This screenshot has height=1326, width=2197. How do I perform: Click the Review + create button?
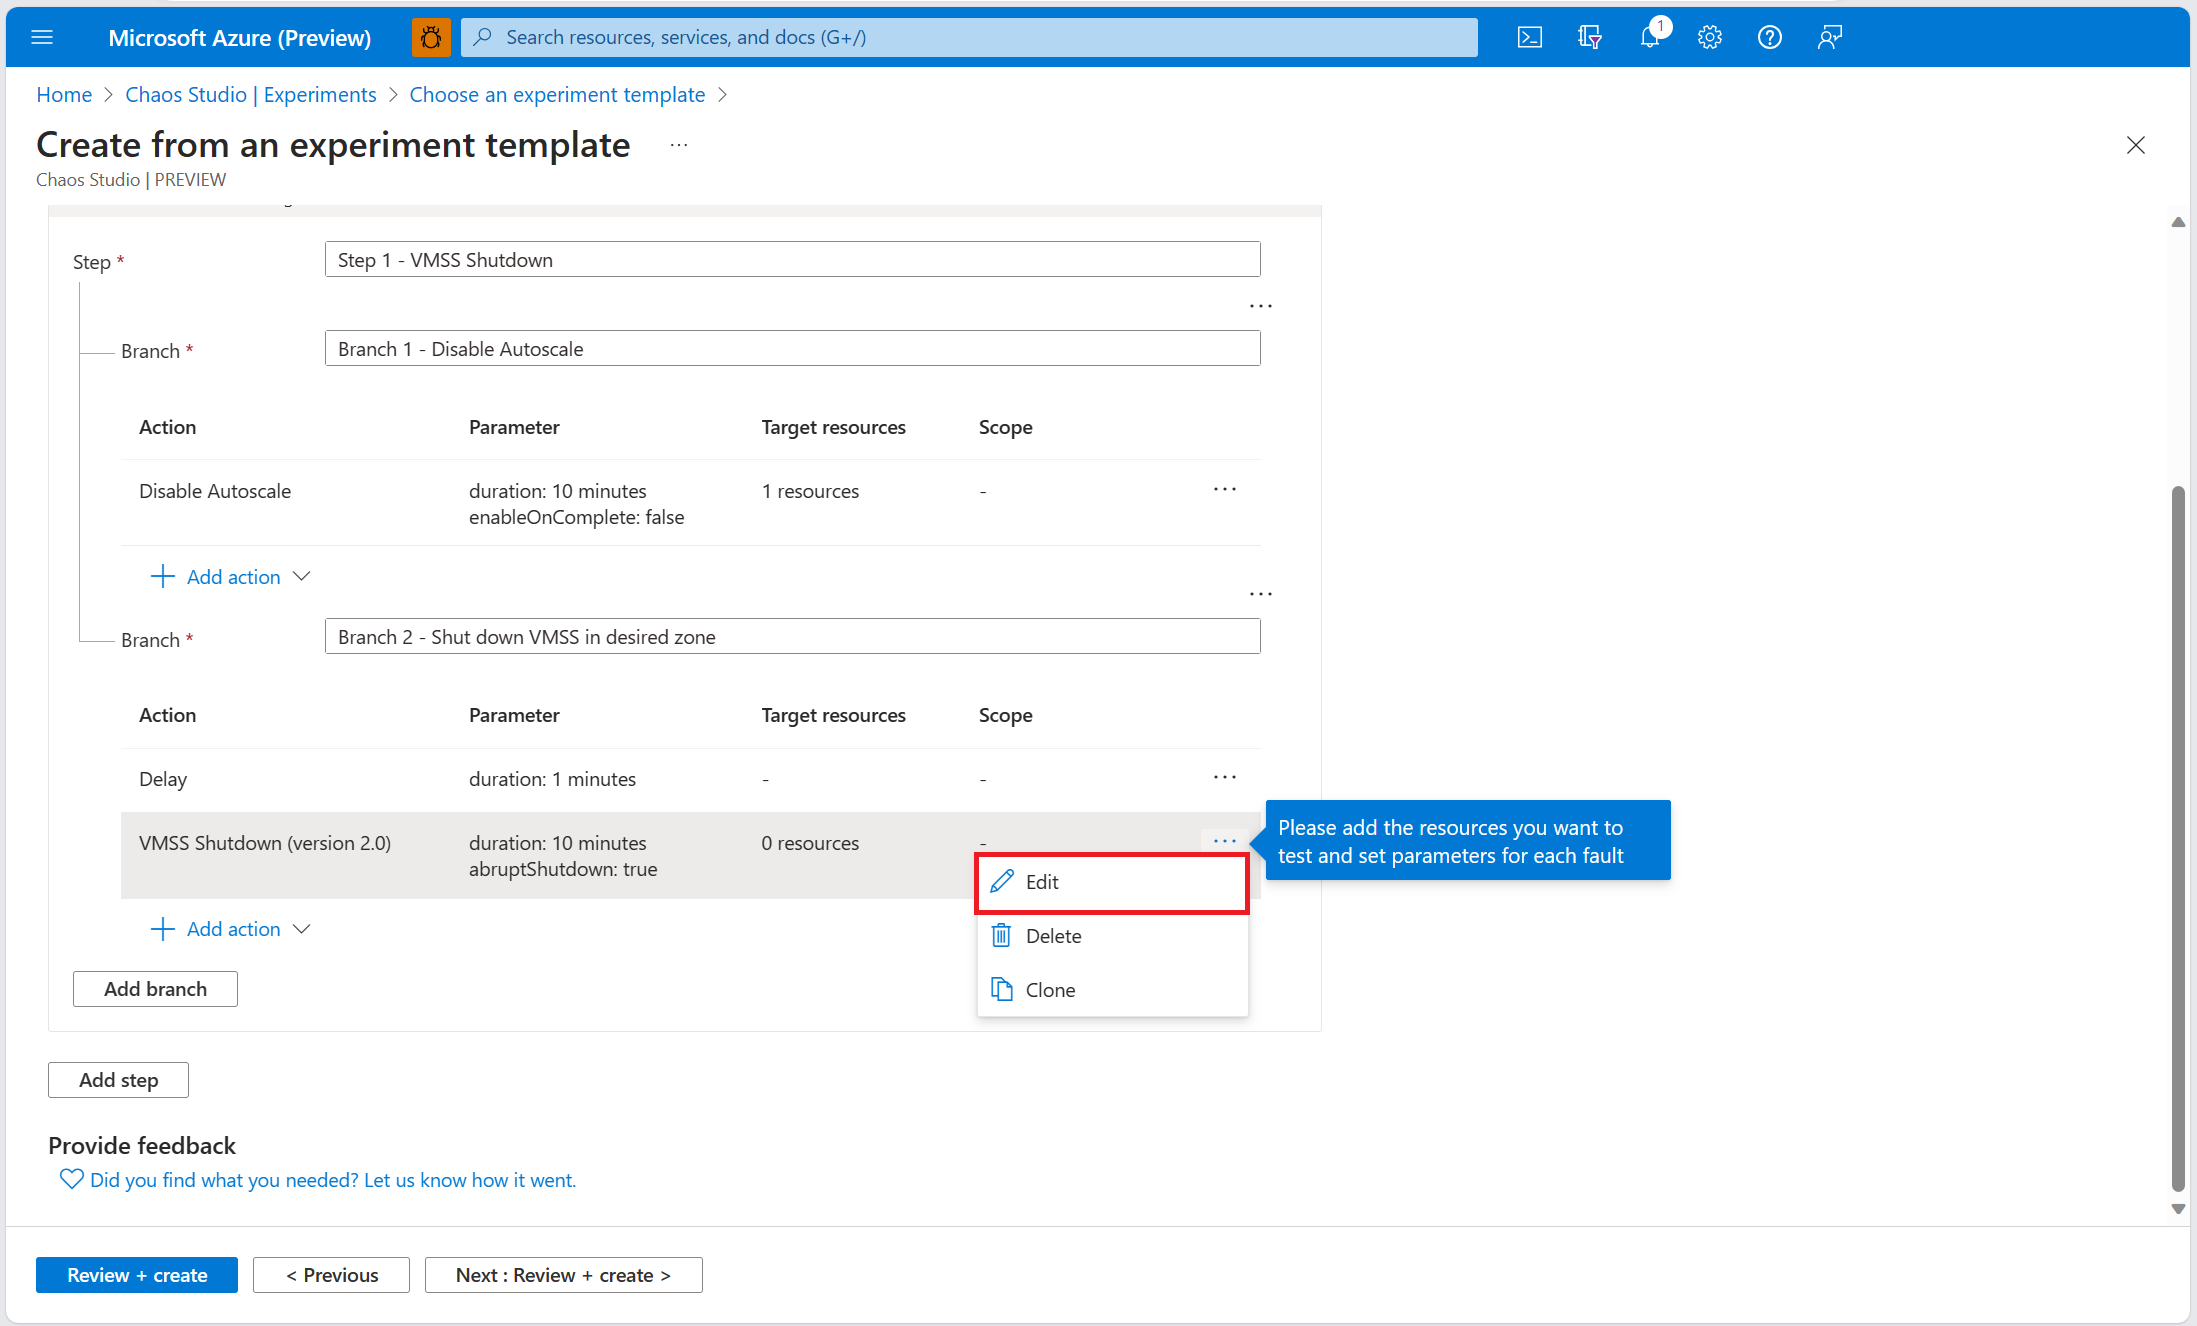(136, 1274)
